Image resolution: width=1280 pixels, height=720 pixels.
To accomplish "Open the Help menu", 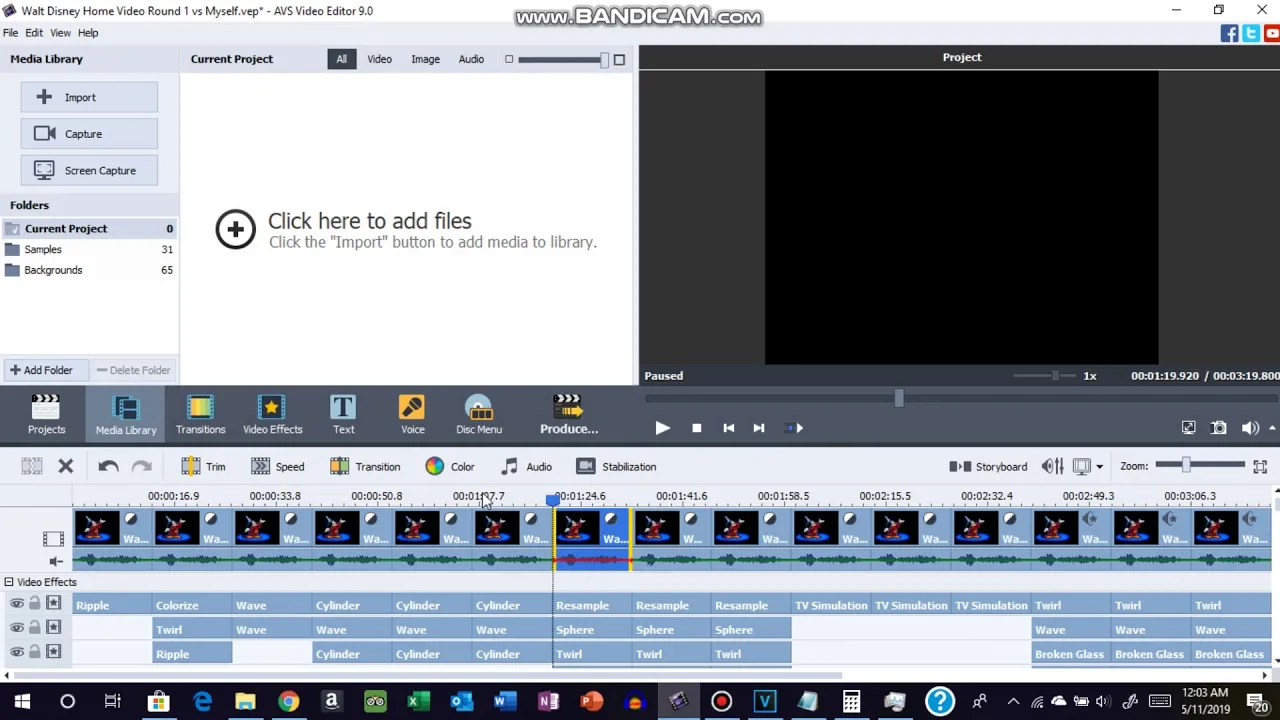I will 88,33.
